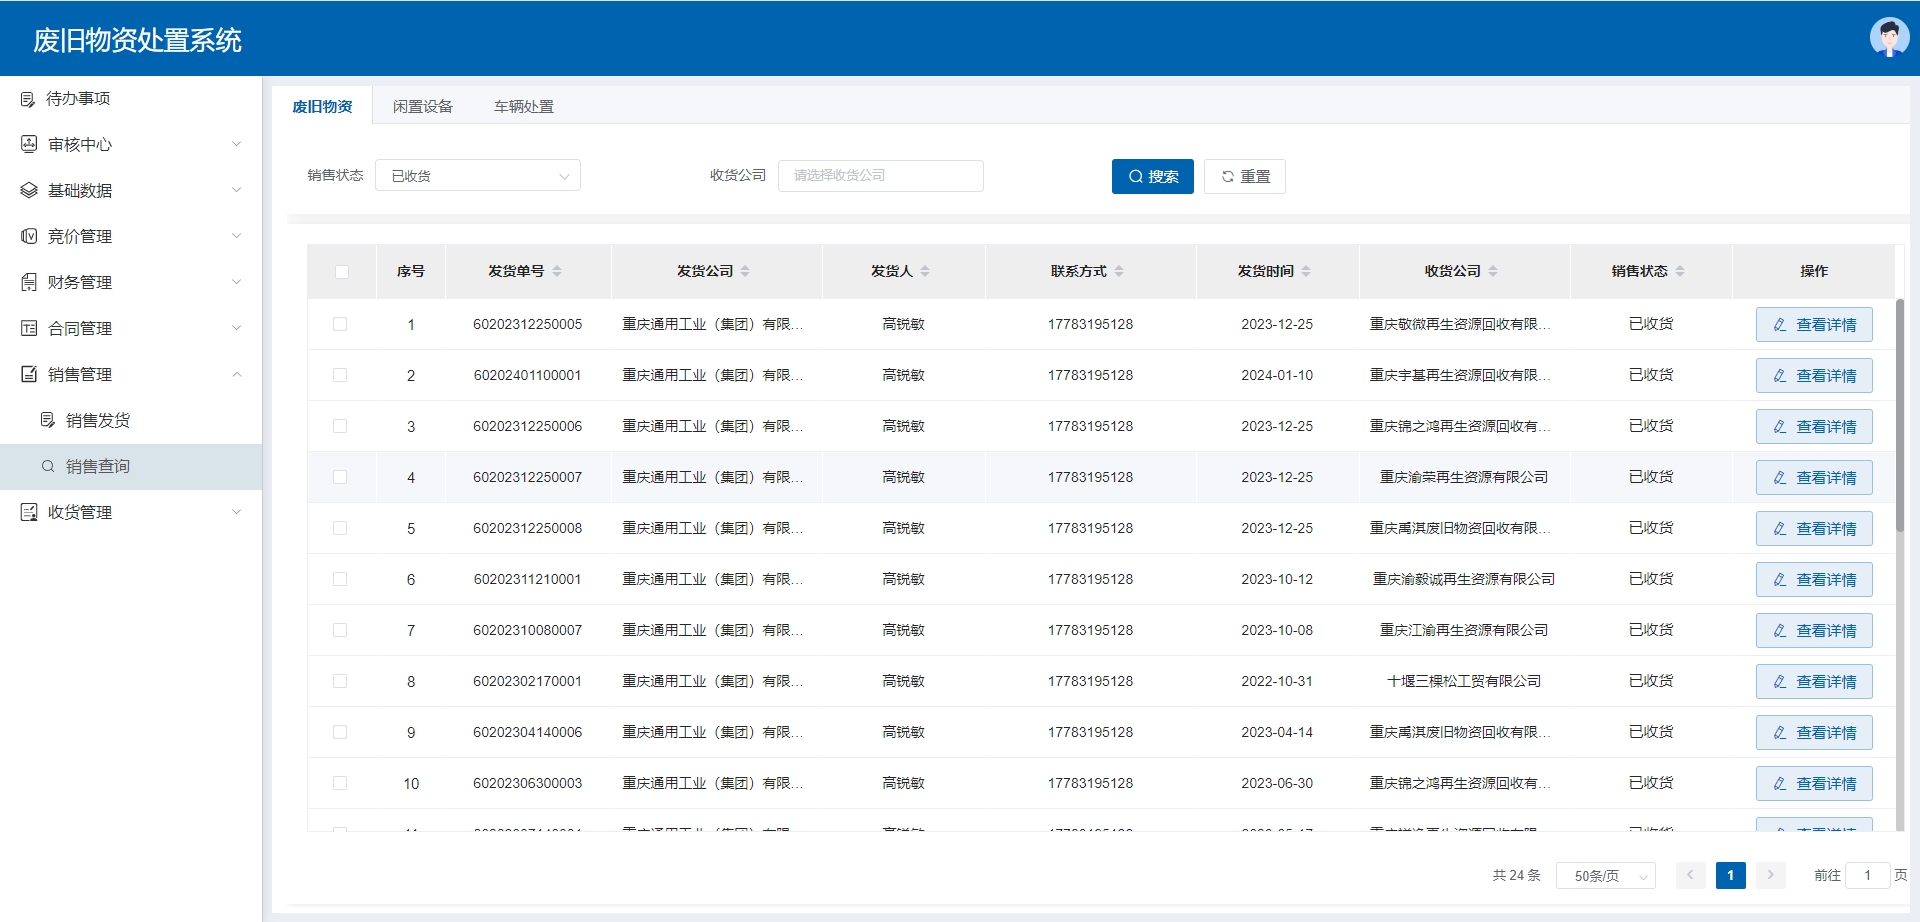Open 销售发货 in the sidebar

[x=98, y=420]
